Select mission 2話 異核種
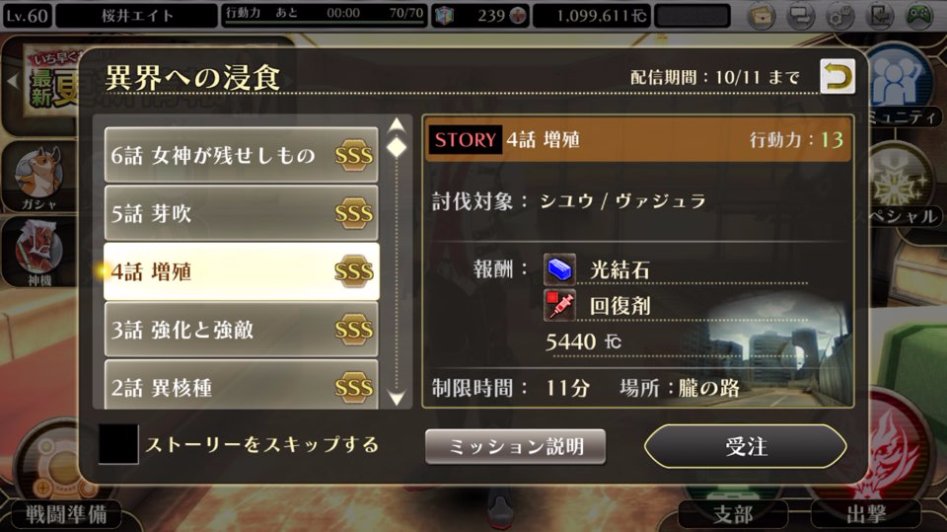This screenshot has height=532, width=947. 241,385
